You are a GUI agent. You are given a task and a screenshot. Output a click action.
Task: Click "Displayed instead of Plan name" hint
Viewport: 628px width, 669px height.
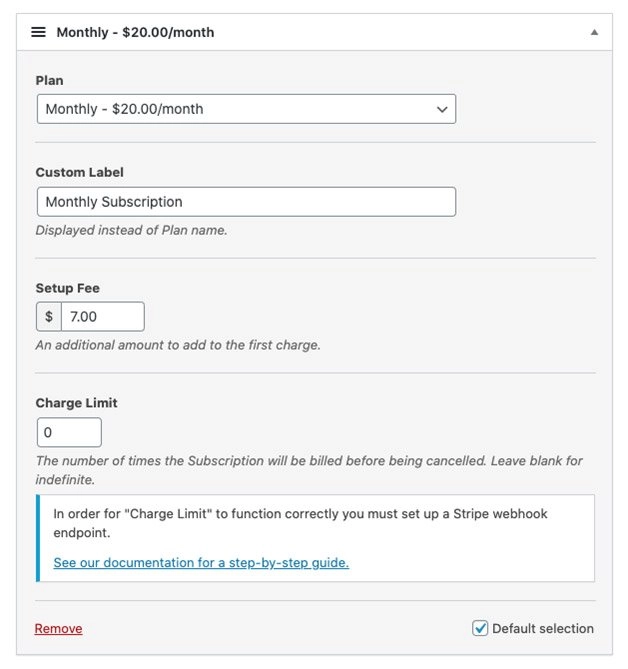click(131, 230)
